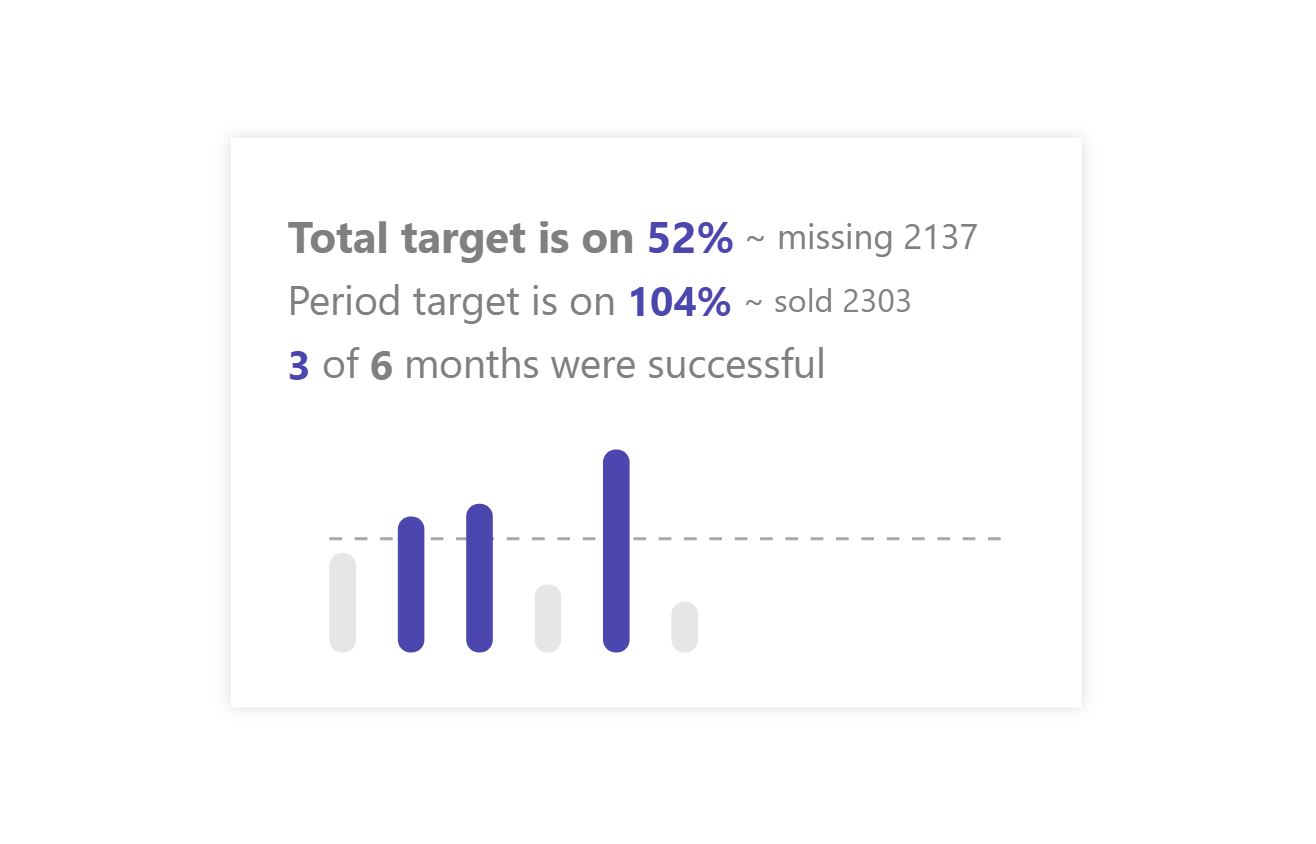1316x844 pixels.
Task: Click the dashed target line
Action: point(820,539)
